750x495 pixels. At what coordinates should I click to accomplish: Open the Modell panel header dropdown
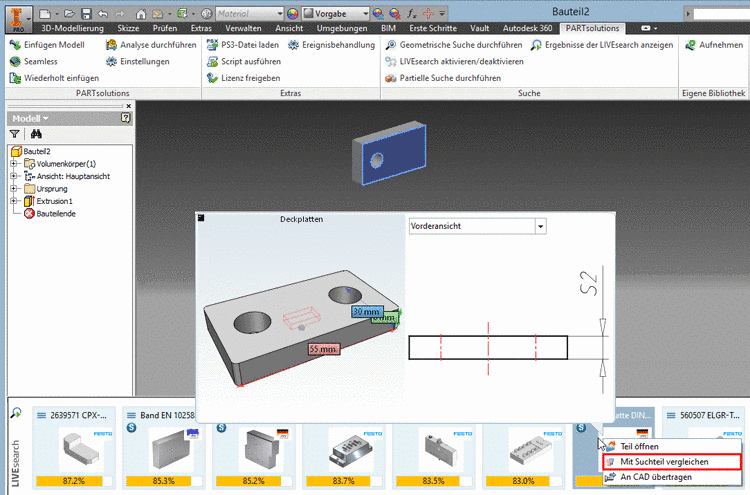click(31, 118)
